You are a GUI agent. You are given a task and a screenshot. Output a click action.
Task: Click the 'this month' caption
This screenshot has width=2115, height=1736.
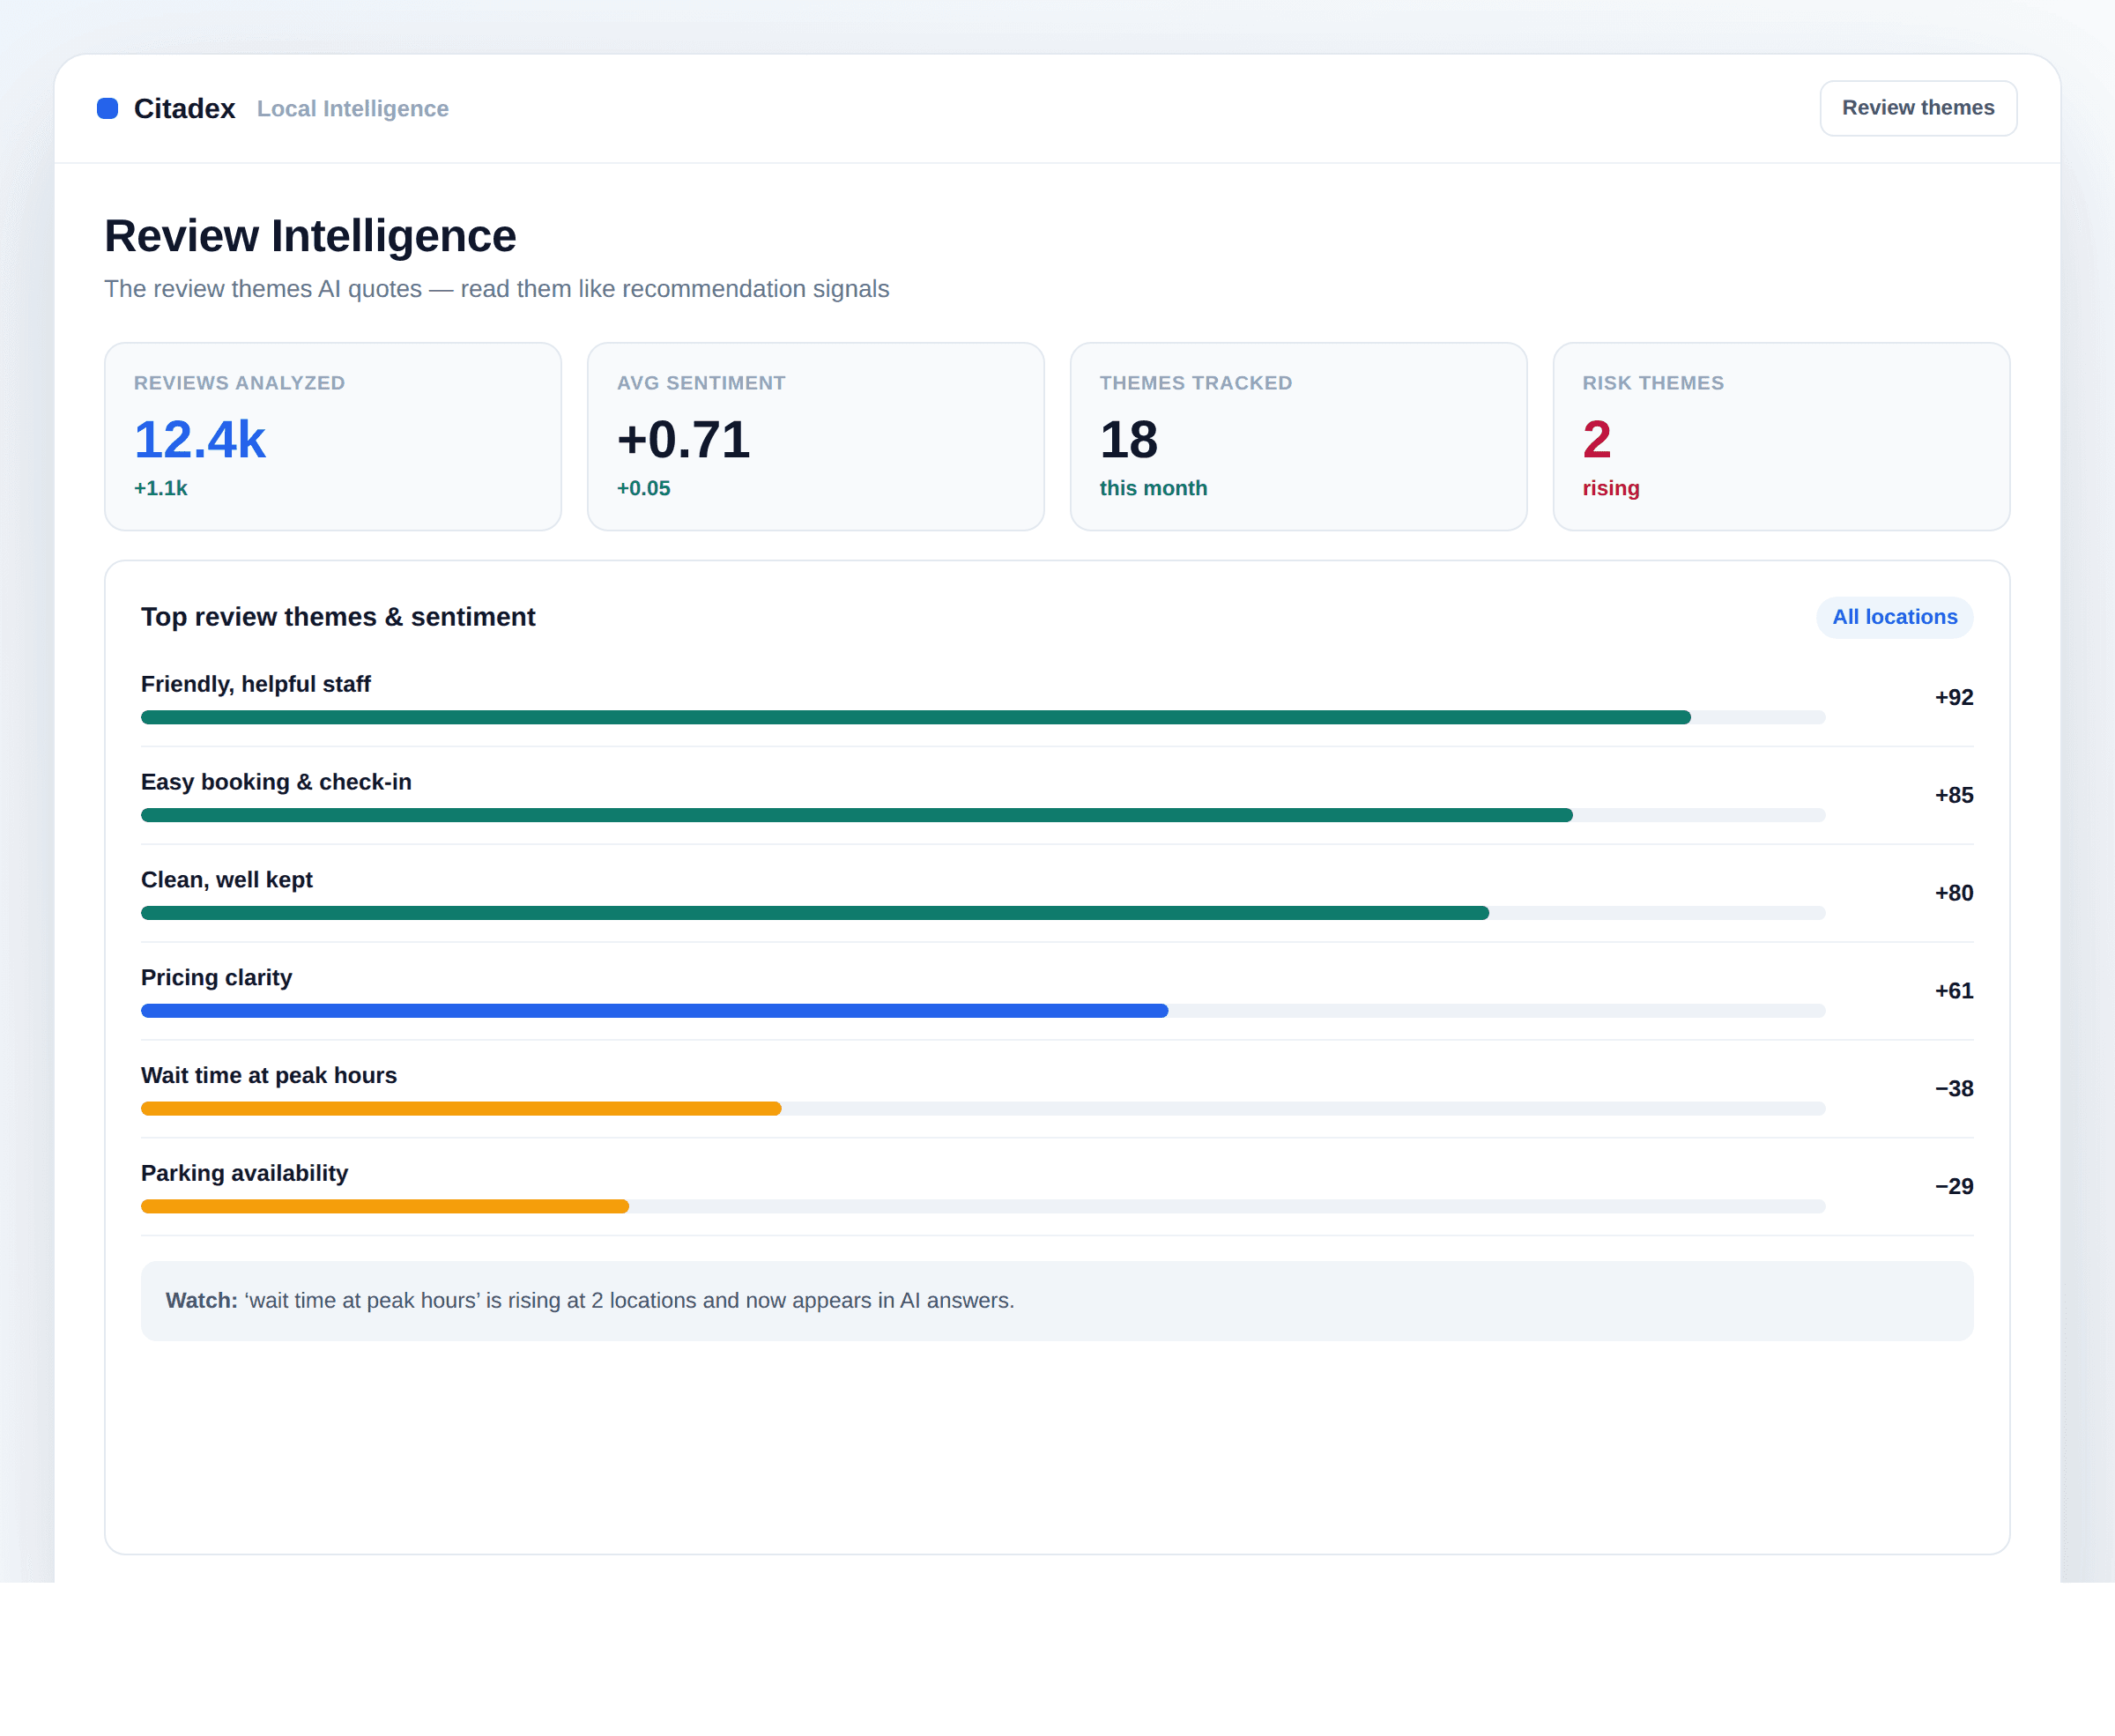[x=1153, y=488]
